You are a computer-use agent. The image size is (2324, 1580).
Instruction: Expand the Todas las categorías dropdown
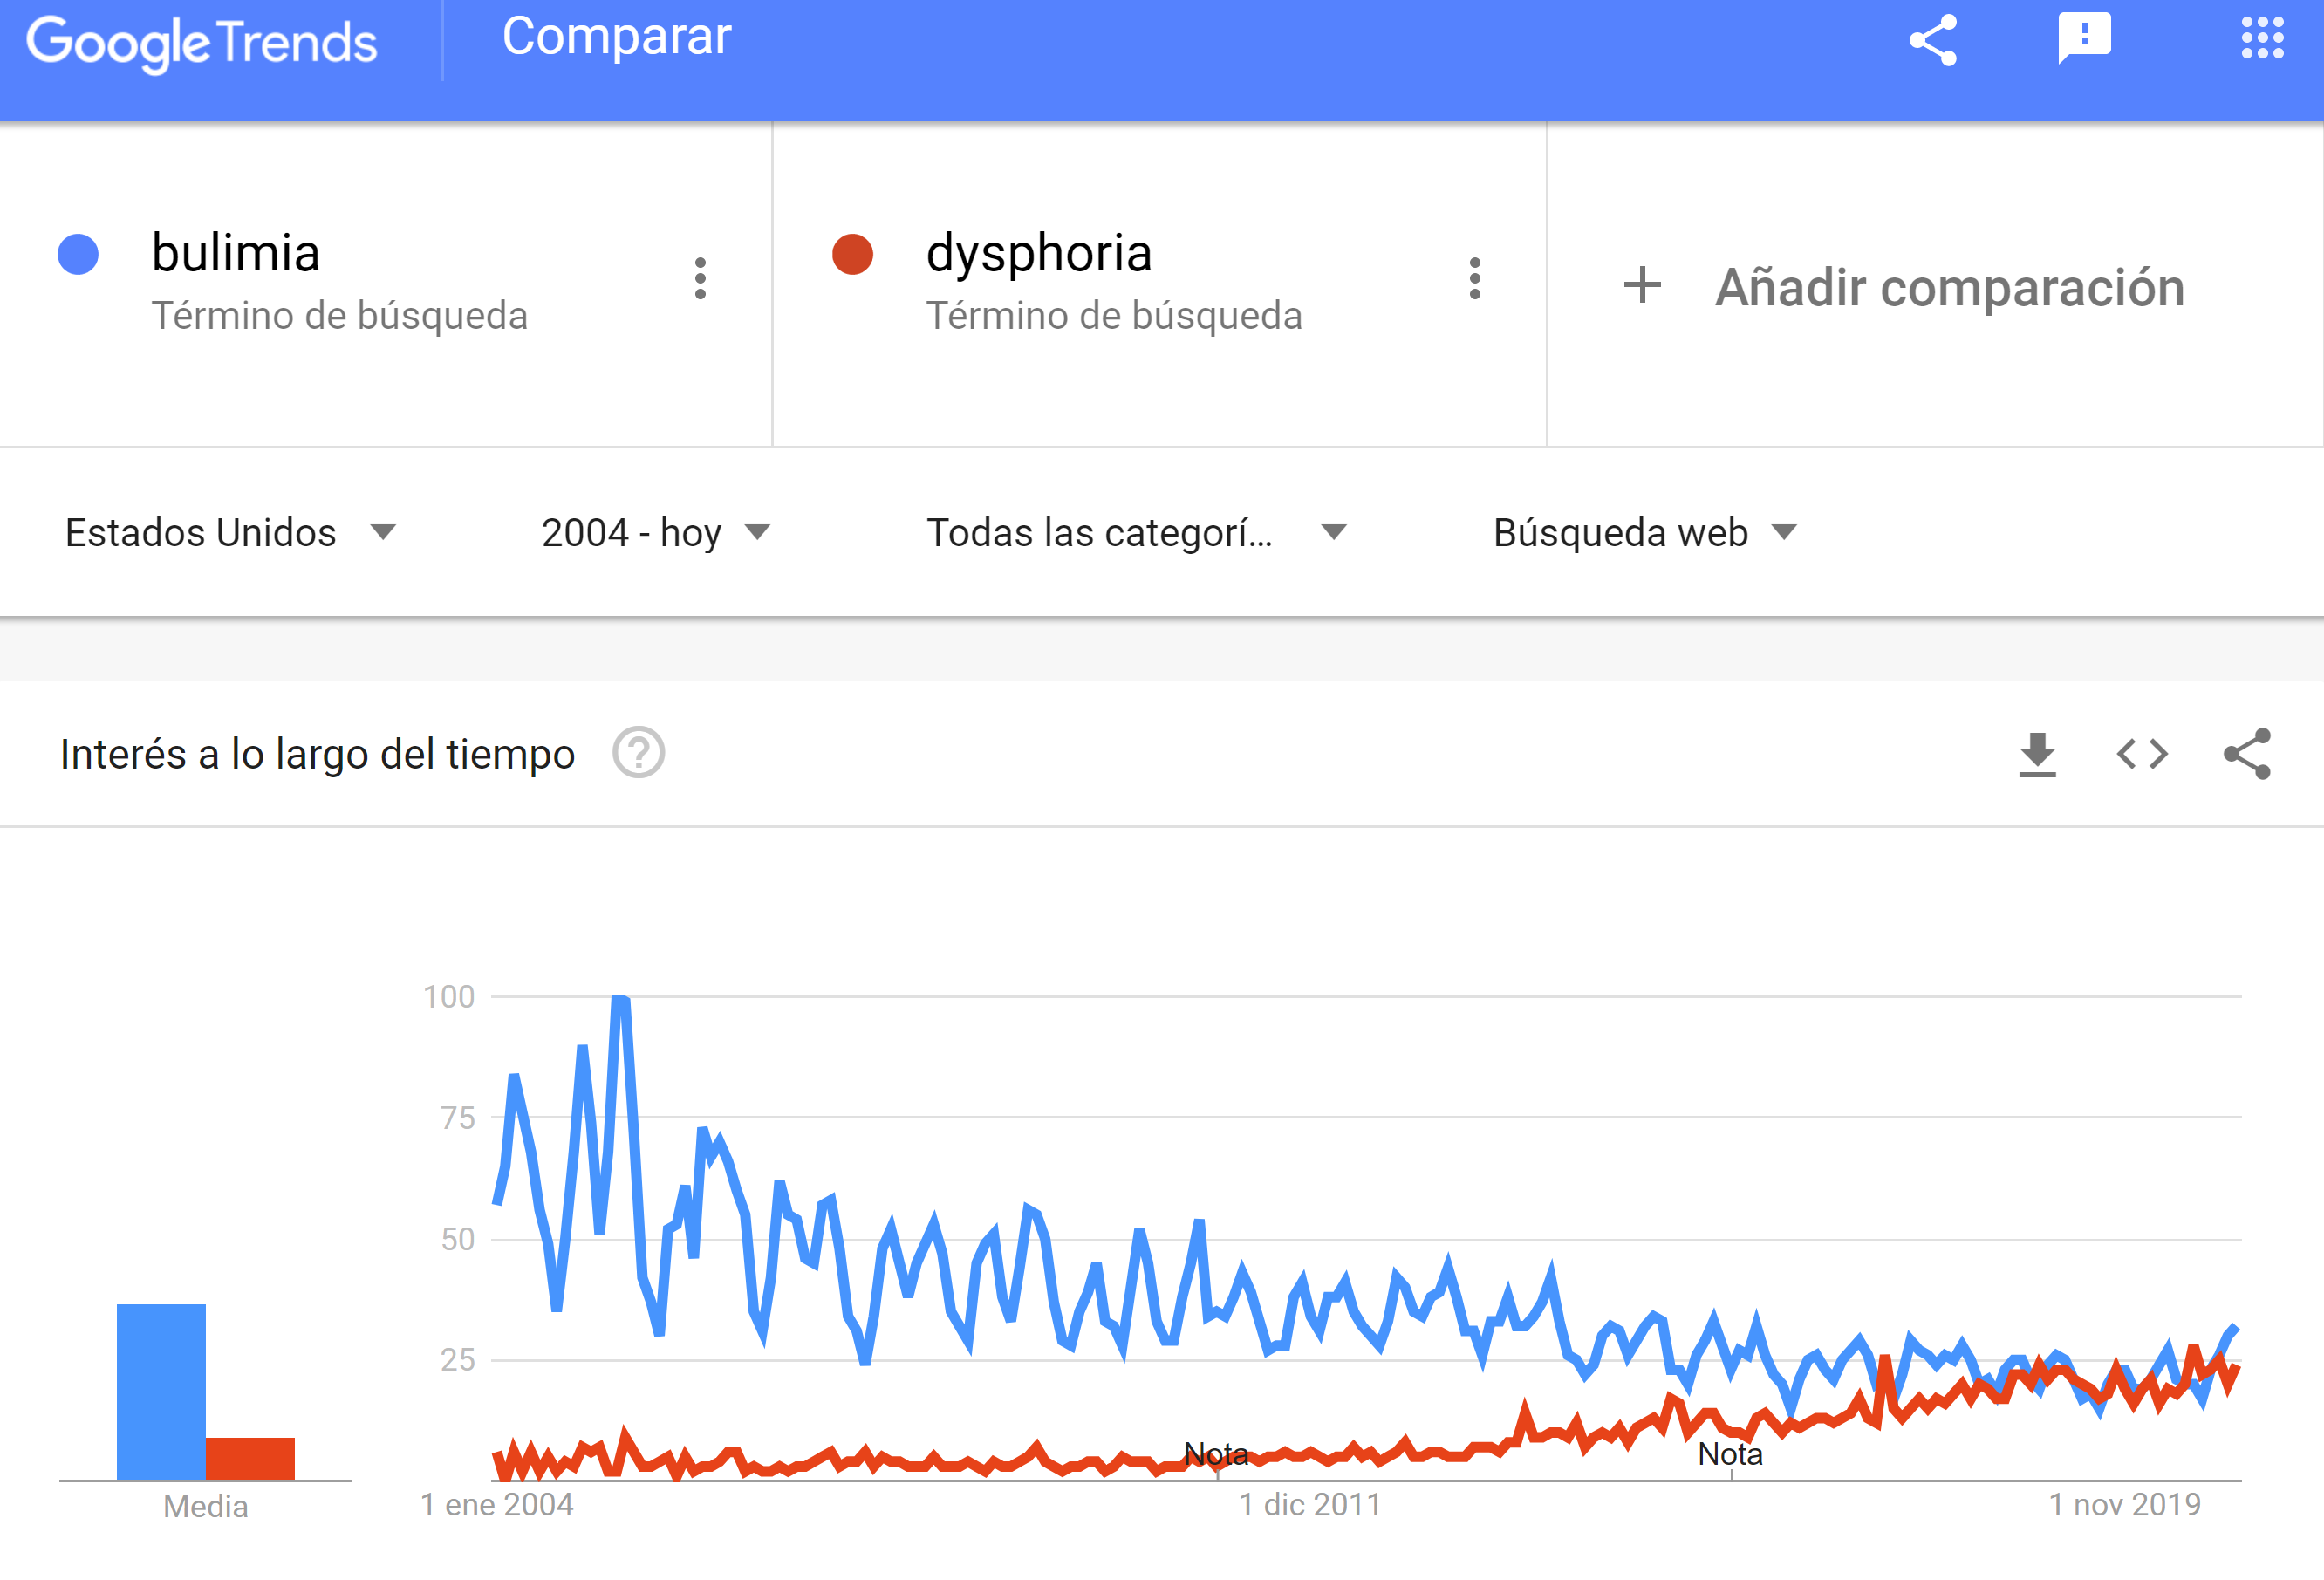click(x=1137, y=532)
